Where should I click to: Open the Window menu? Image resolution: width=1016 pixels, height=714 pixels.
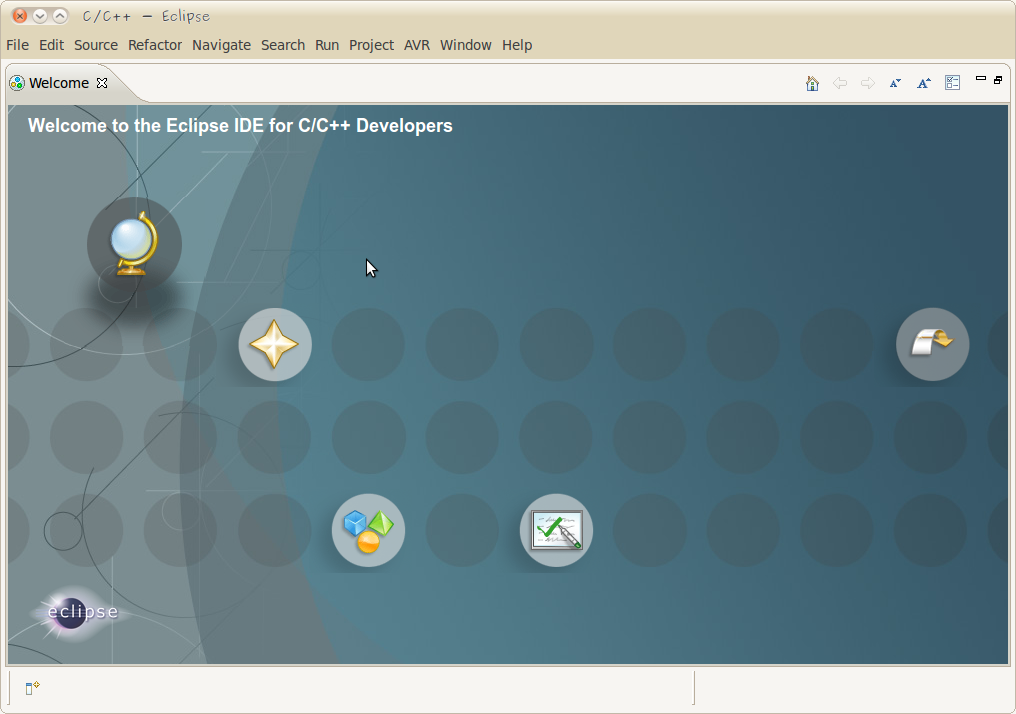pos(466,45)
